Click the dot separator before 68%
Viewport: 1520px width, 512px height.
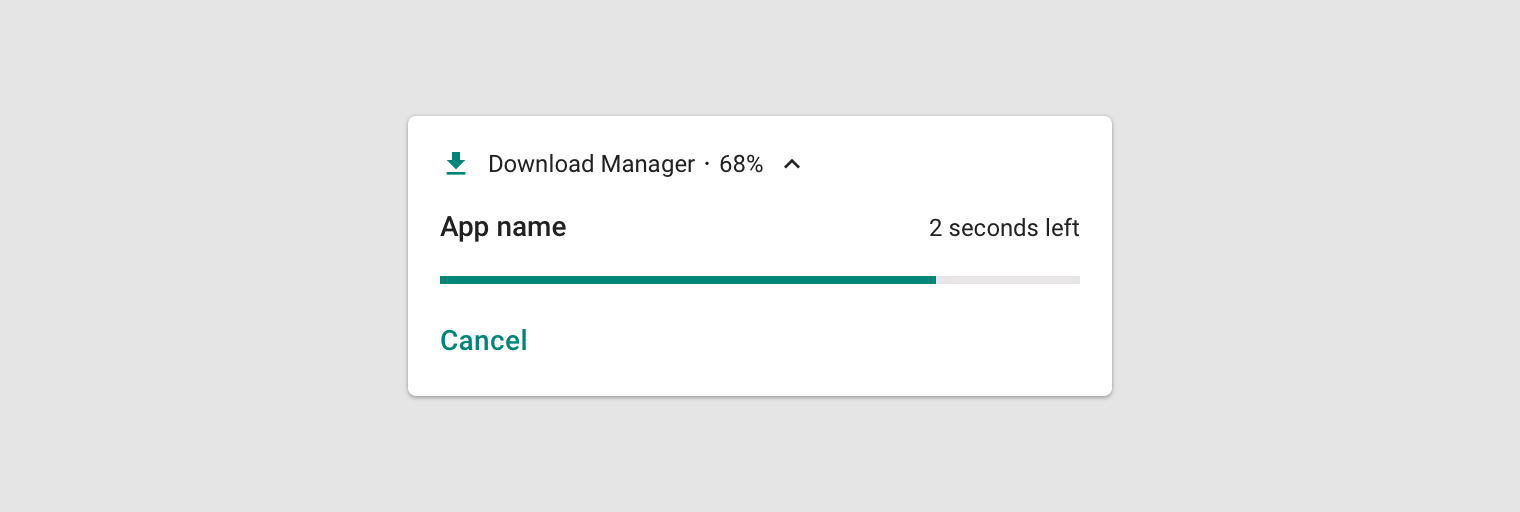(x=707, y=164)
